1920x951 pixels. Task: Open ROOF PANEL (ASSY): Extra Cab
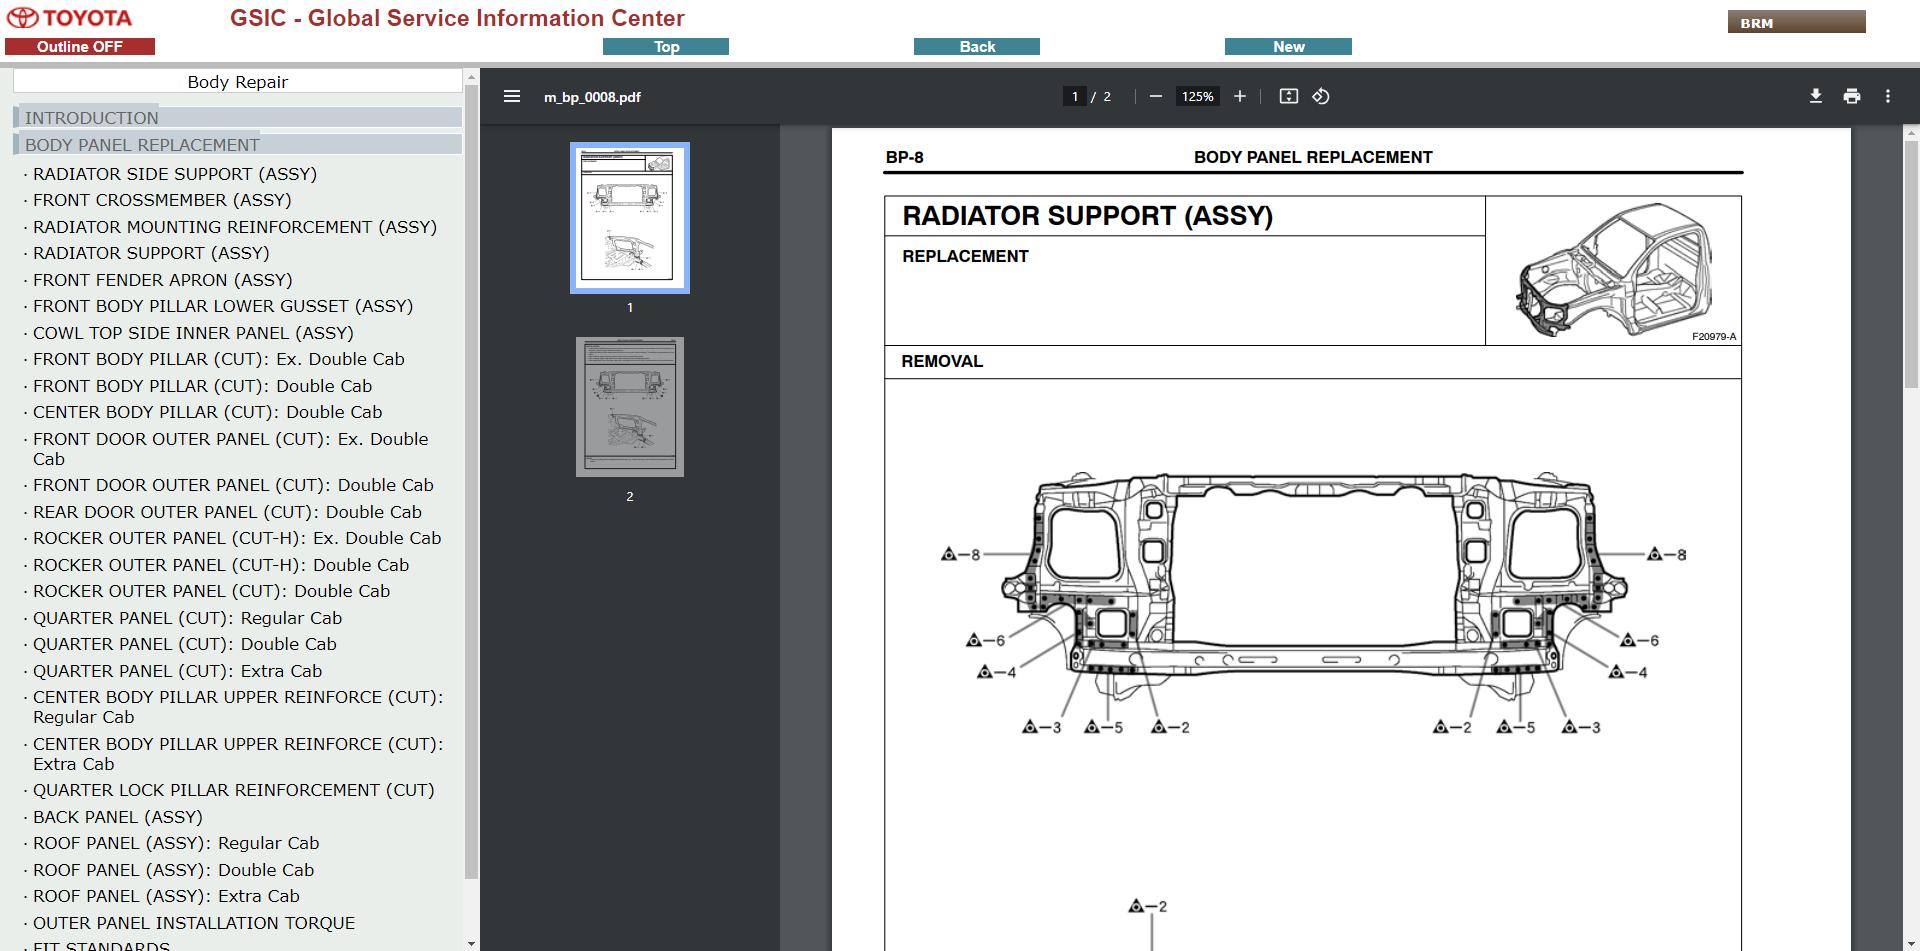pos(166,896)
